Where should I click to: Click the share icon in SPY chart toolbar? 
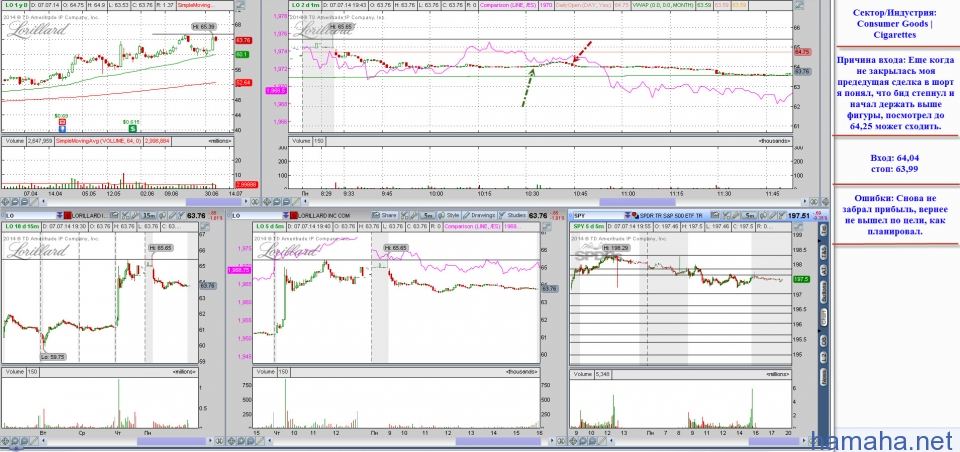[x=714, y=215]
